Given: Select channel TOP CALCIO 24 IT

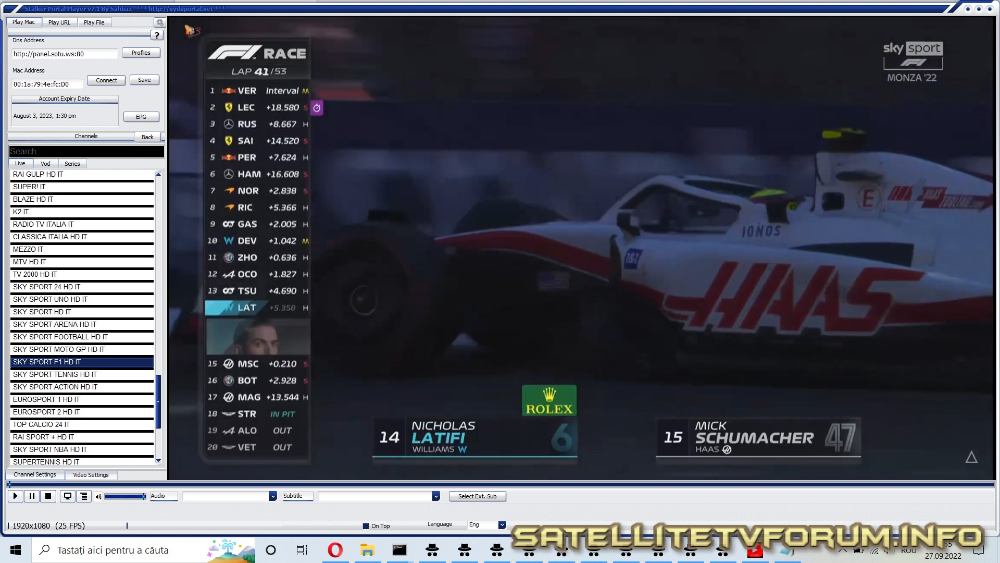Looking at the screenshot, I should click(82, 424).
